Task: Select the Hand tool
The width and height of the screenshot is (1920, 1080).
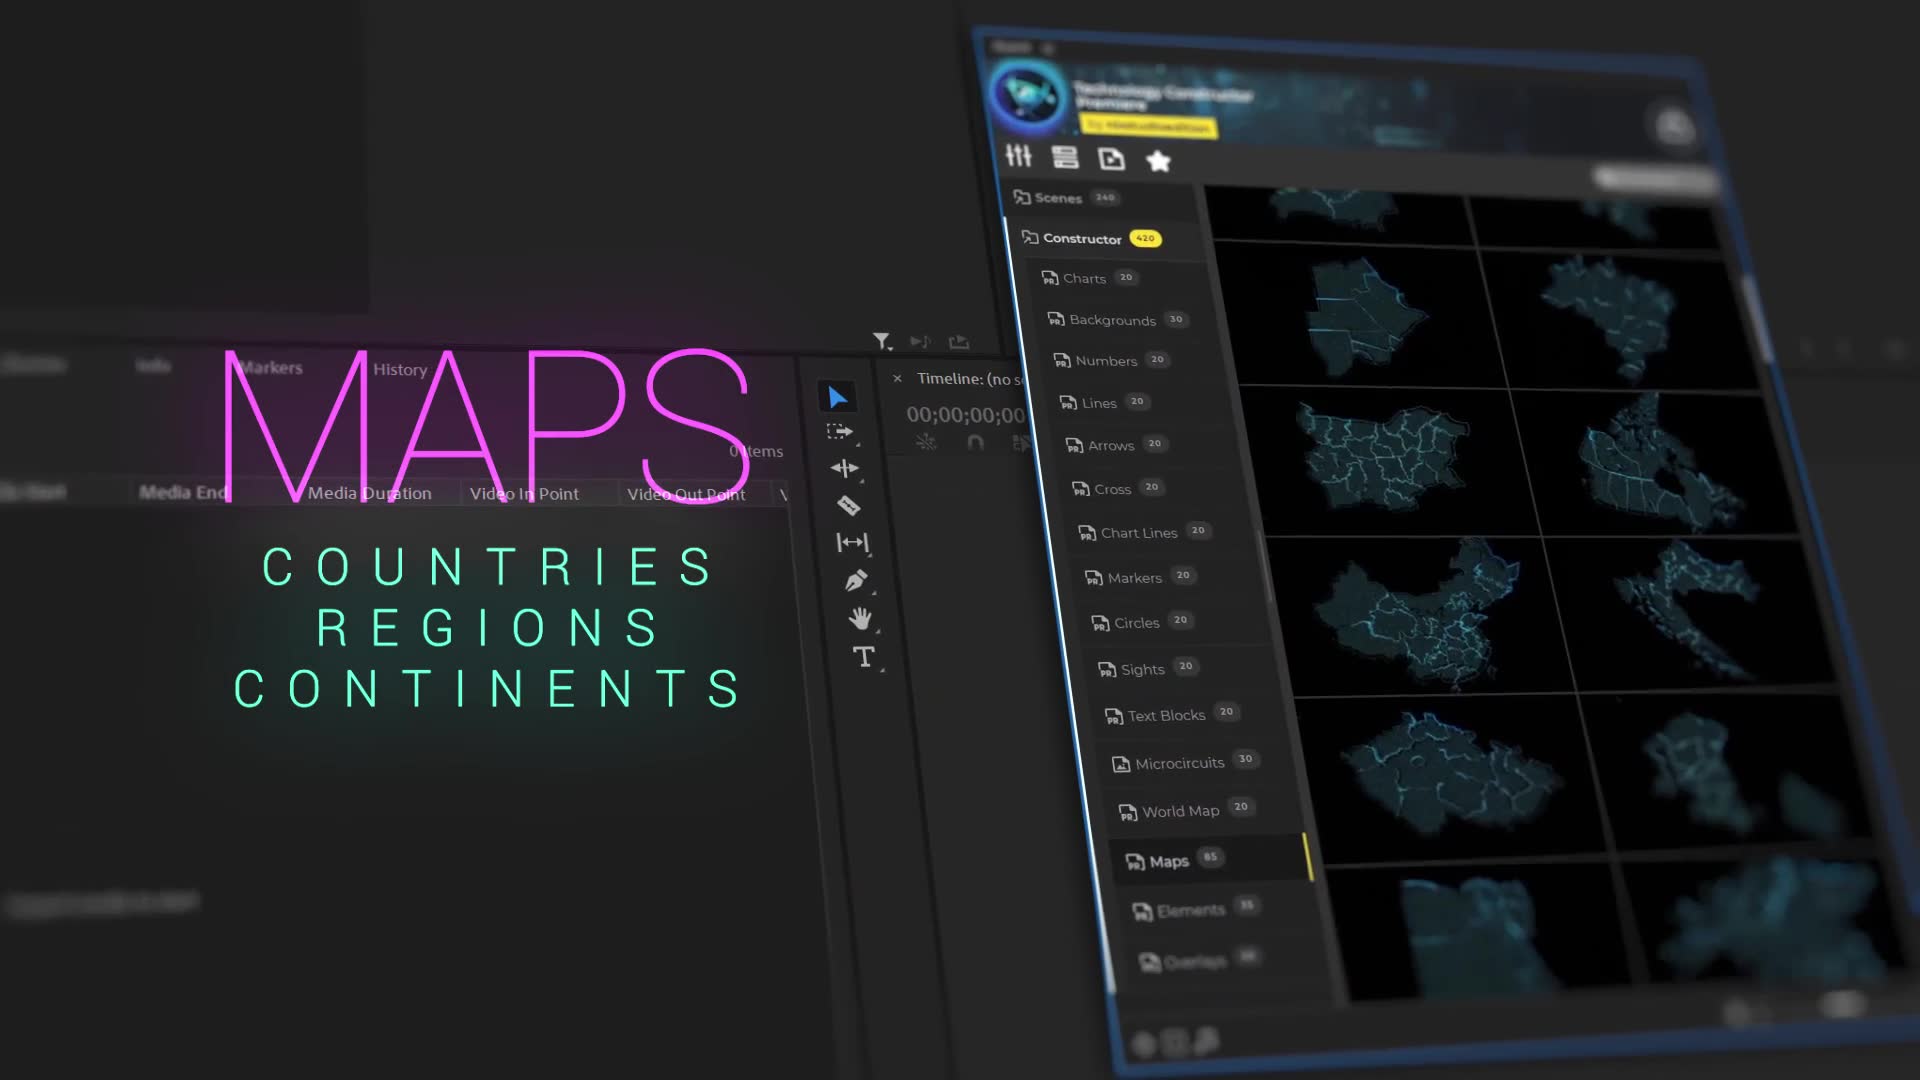Action: [x=860, y=618]
